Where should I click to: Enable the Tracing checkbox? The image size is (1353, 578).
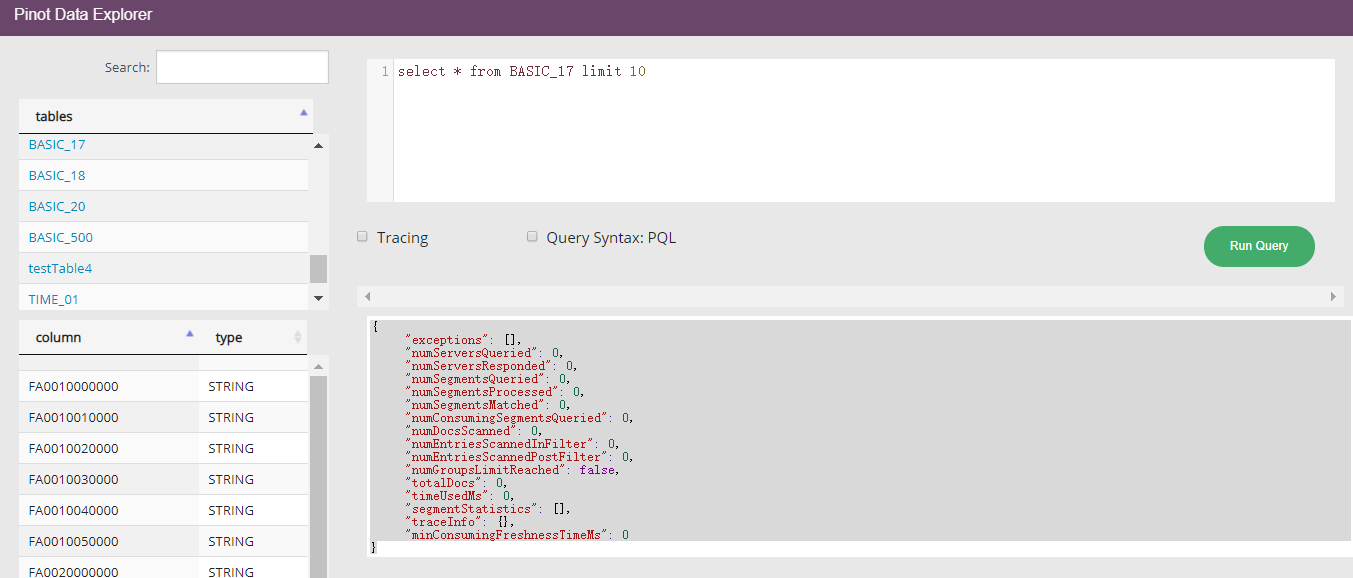click(x=363, y=237)
